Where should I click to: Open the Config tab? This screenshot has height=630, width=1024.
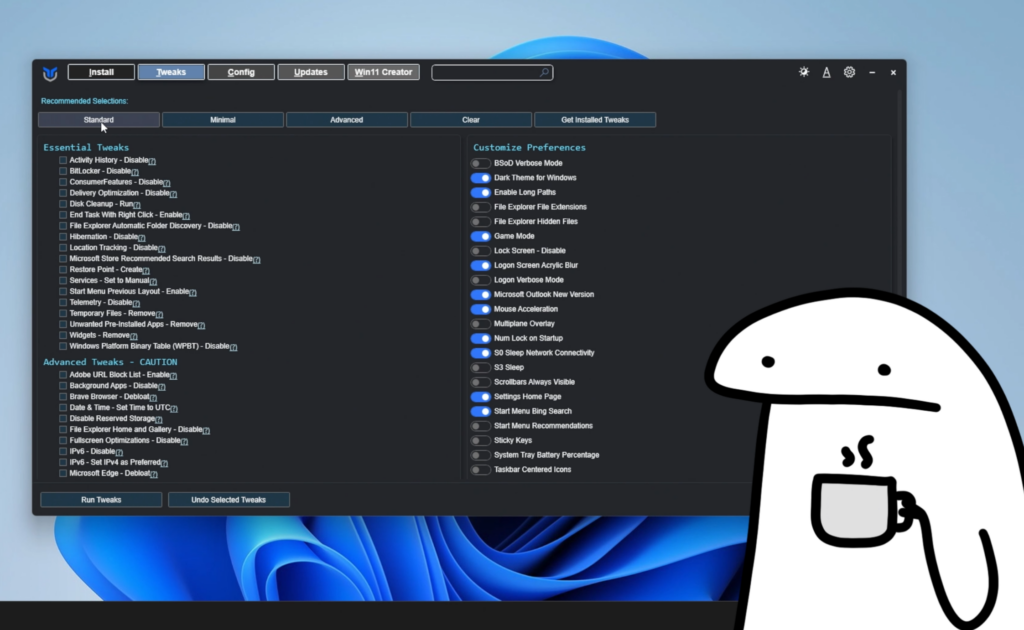pos(241,72)
